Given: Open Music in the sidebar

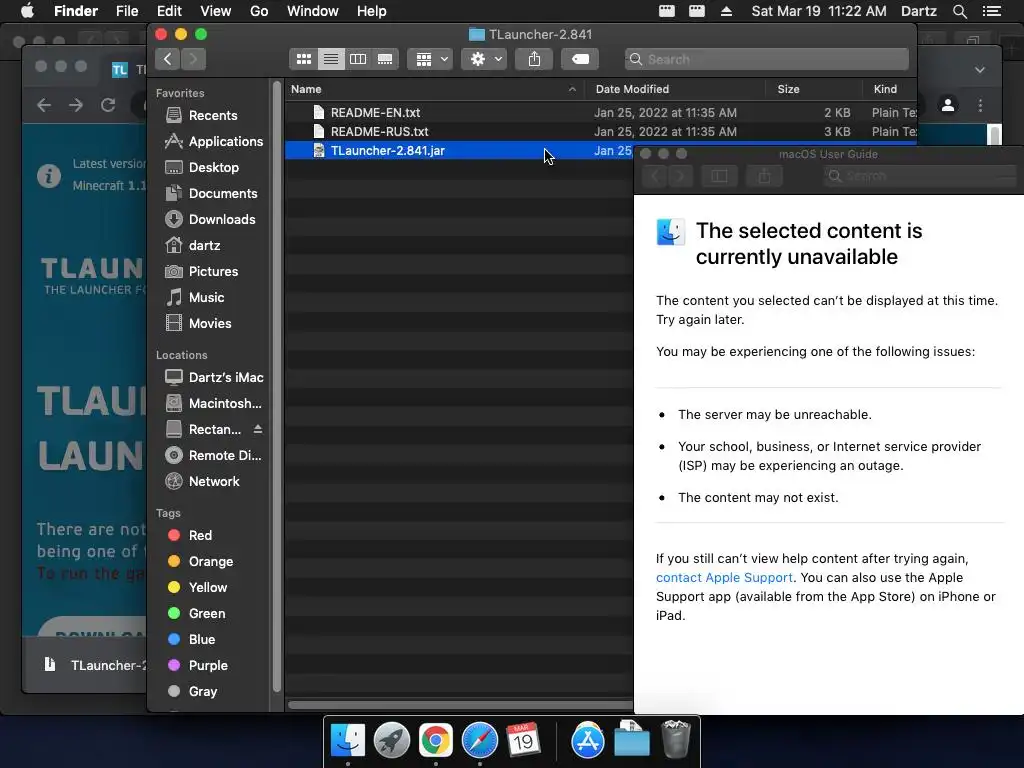Looking at the screenshot, I should tap(195, 298).
